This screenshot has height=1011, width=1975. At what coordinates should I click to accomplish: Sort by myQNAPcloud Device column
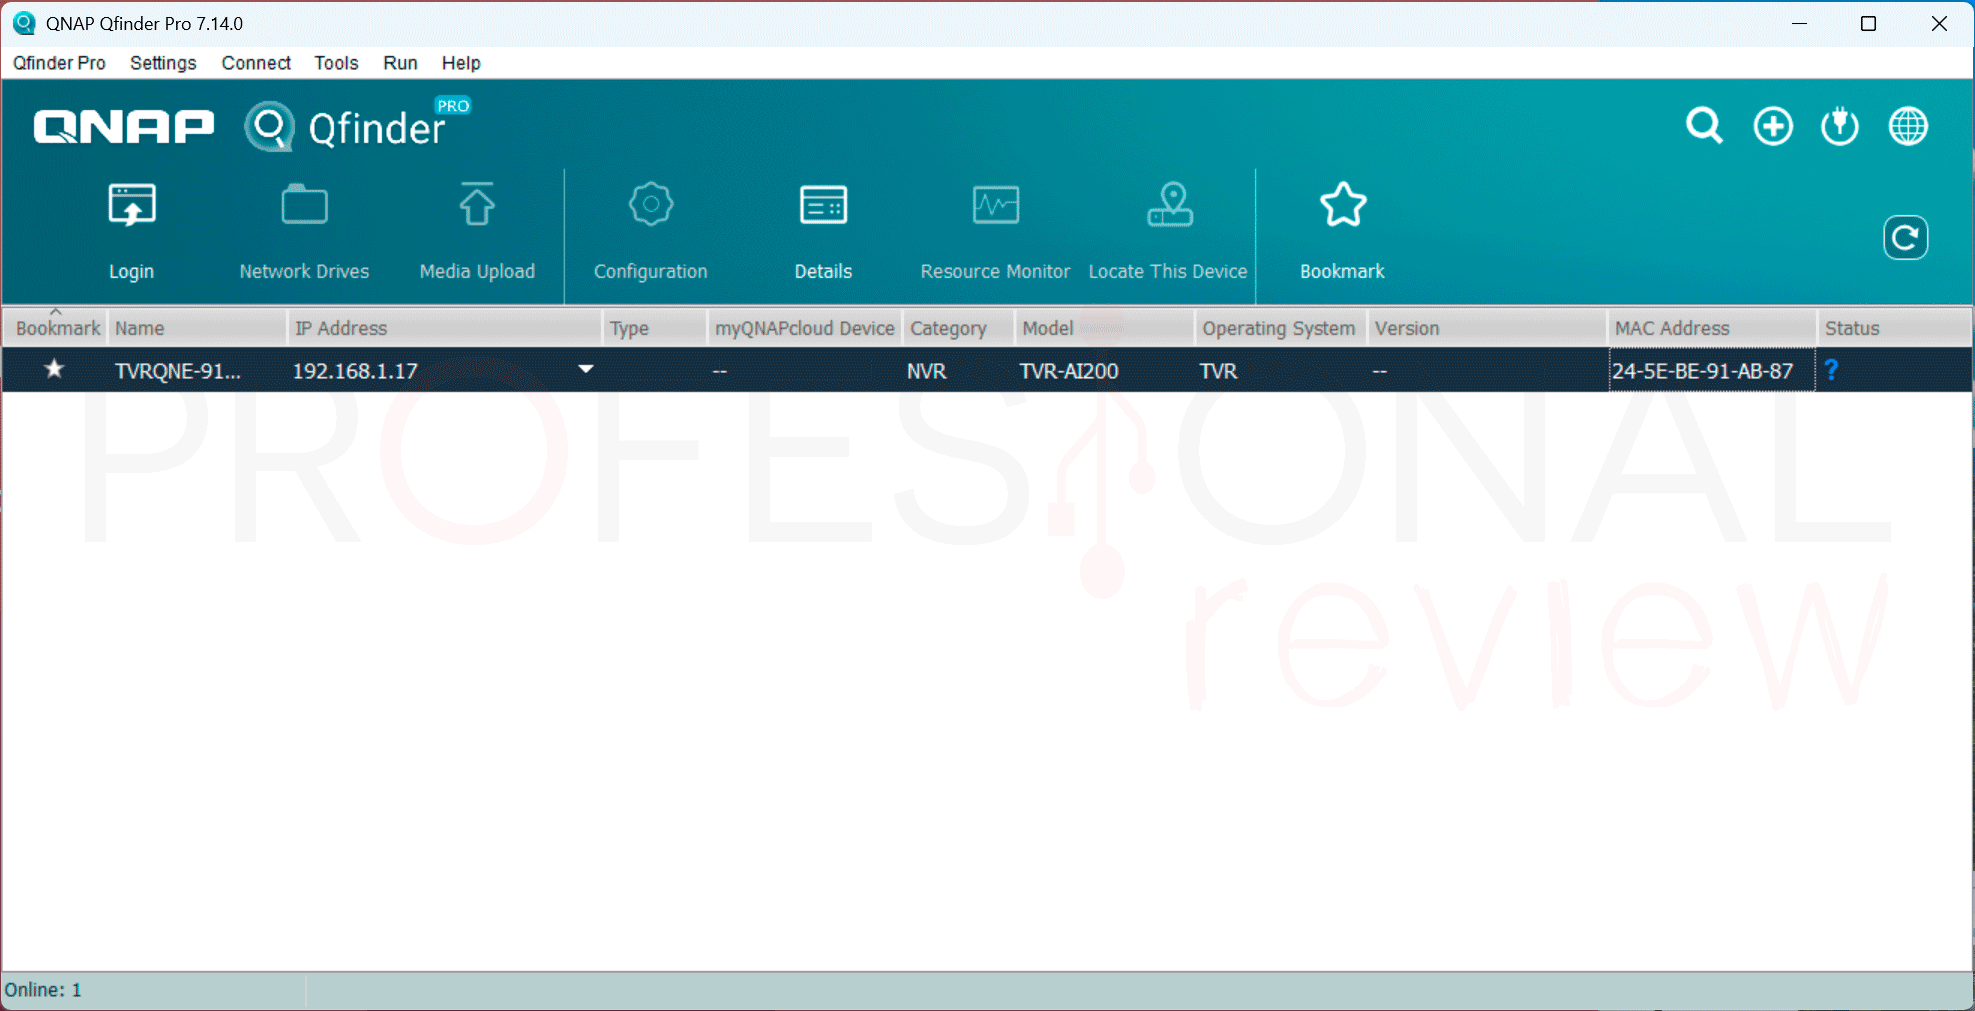pos(805,328)
